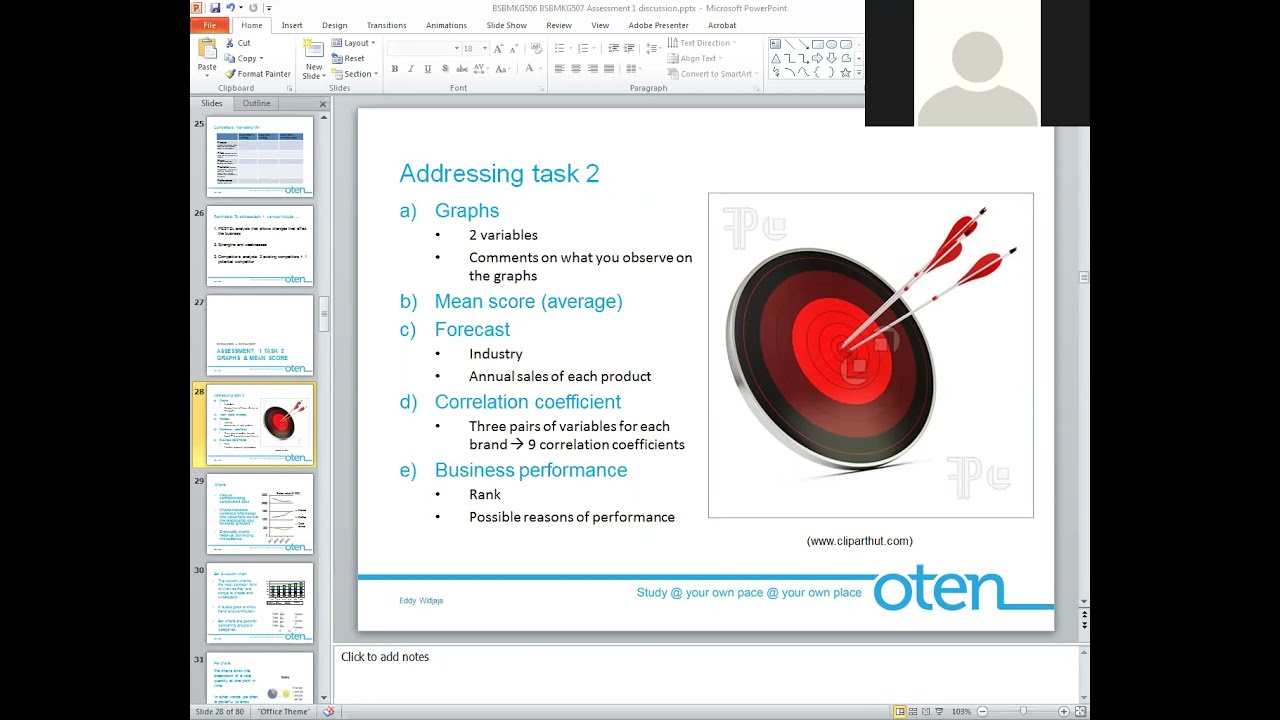Click the Save icon in quick access toolbar
The image size is (1280, 720).
[215, 8]
